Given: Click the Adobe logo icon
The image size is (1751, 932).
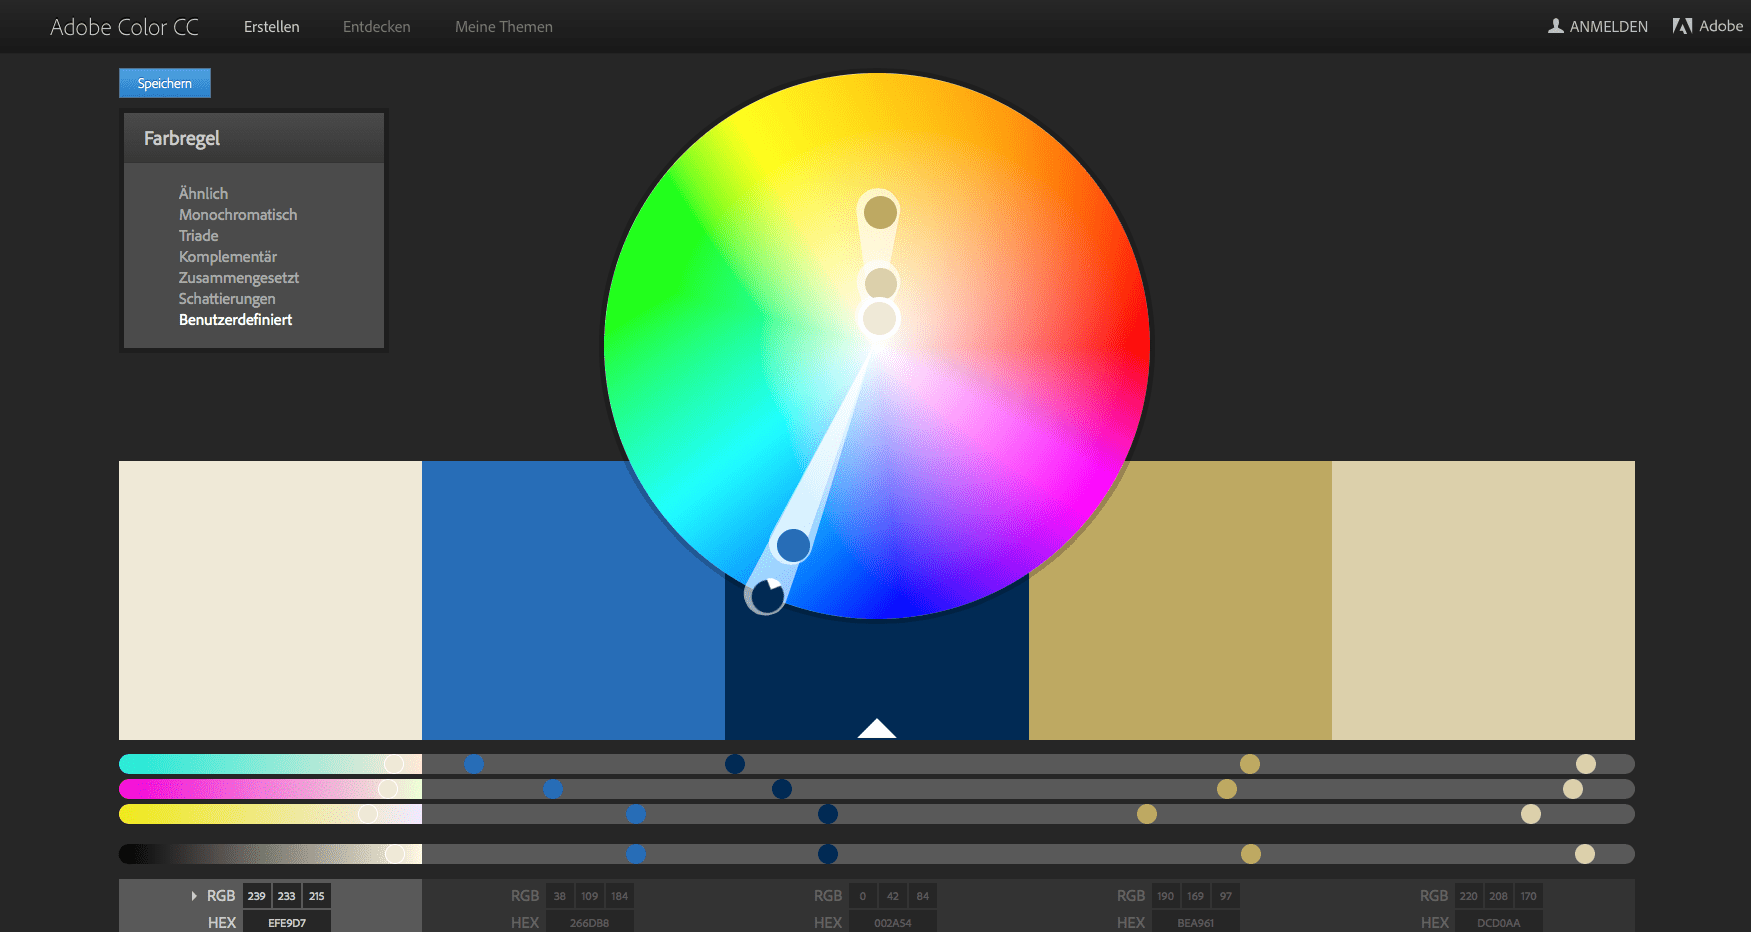Looking at the screenshot, I should 1682,26.
